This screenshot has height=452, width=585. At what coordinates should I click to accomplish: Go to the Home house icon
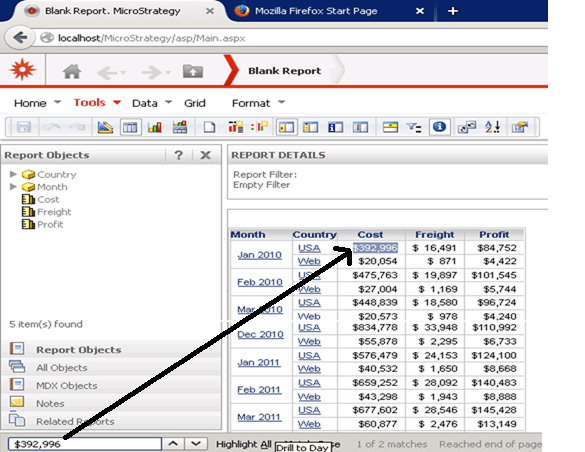click(72, 71)
